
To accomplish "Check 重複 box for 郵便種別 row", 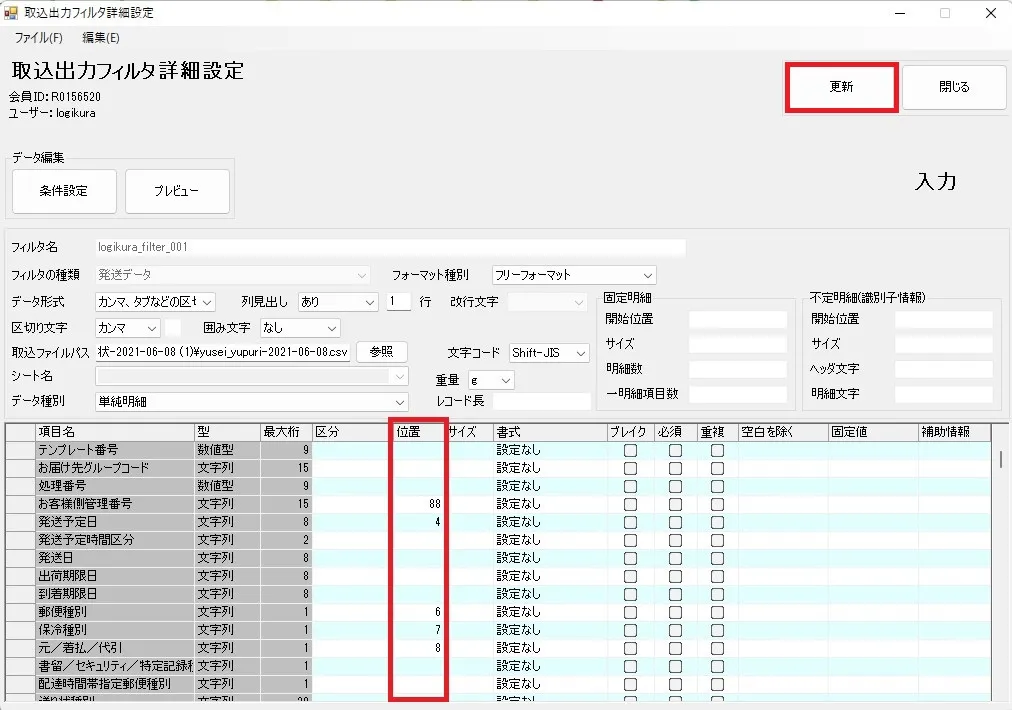I will tap(717, 612).
